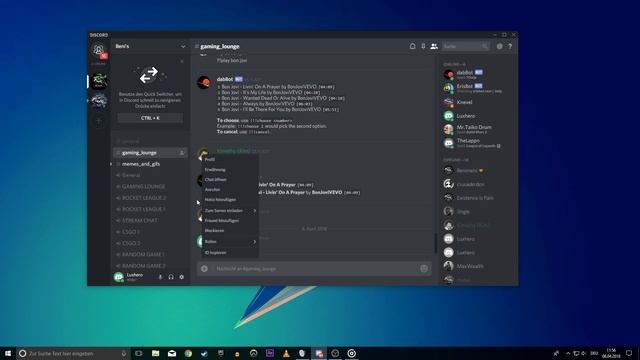Attach a file with plus icon
Image resolution: width=640 pixels, height=360 pixels.
pyautogui.click(x=204, y=269)
